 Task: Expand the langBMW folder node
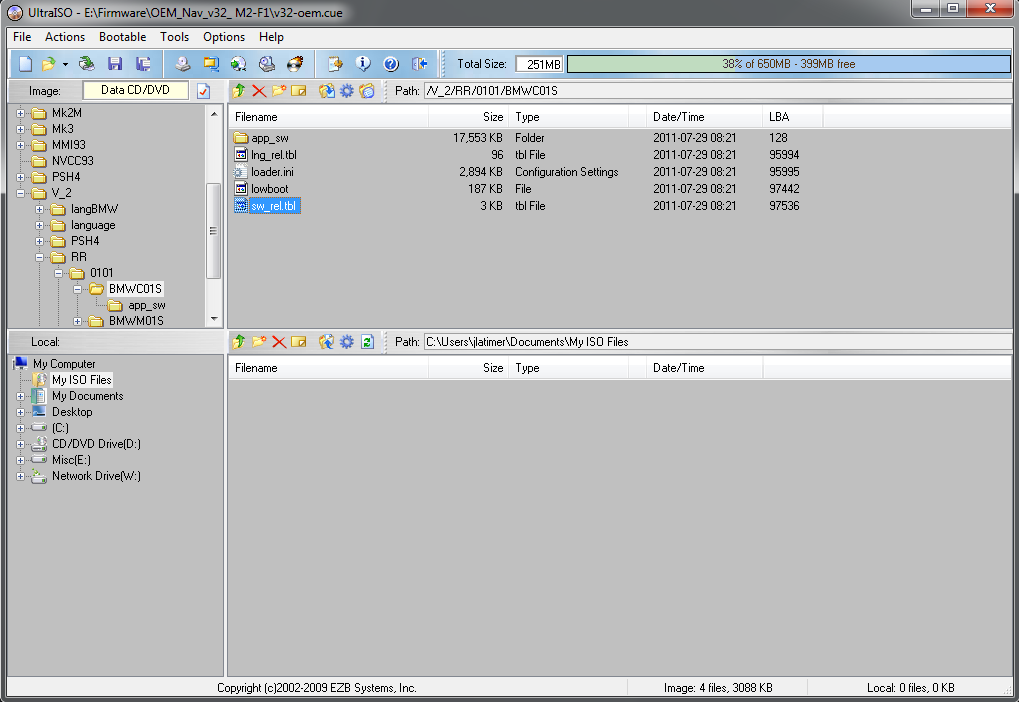point(40,209)
